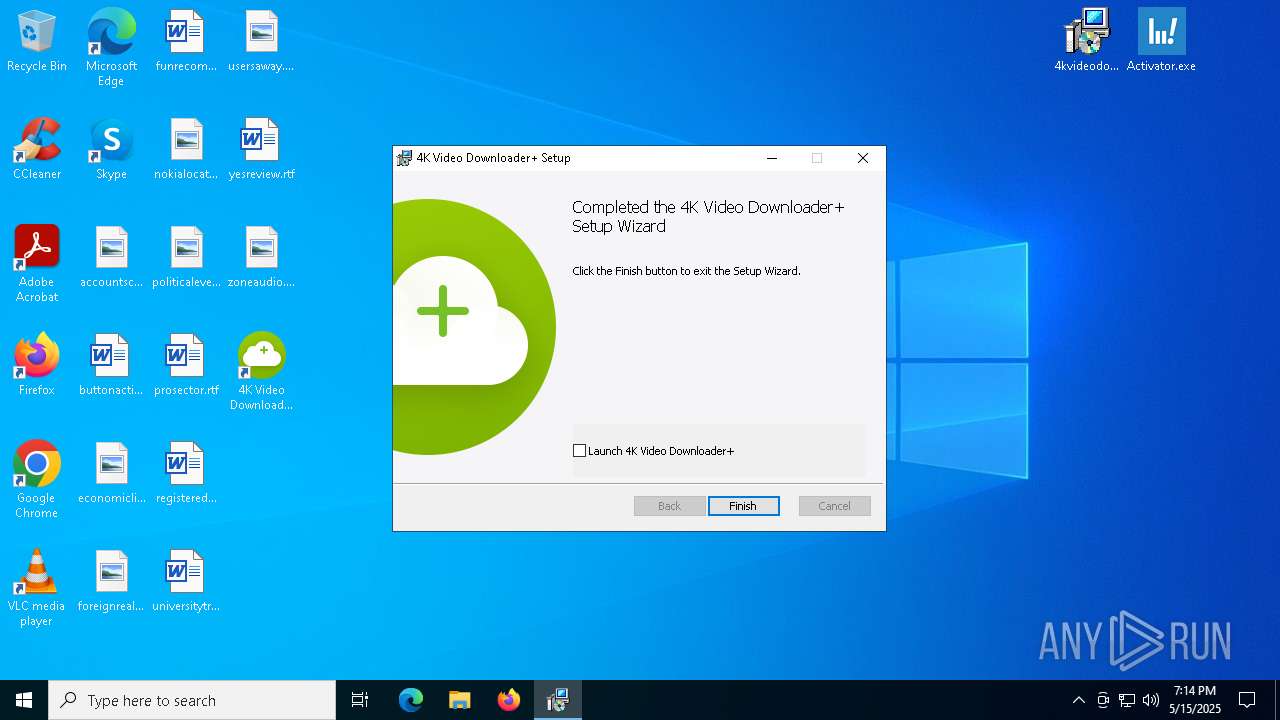
Task: Select the accountsc image file icon
Action: (x=111, y=258)
